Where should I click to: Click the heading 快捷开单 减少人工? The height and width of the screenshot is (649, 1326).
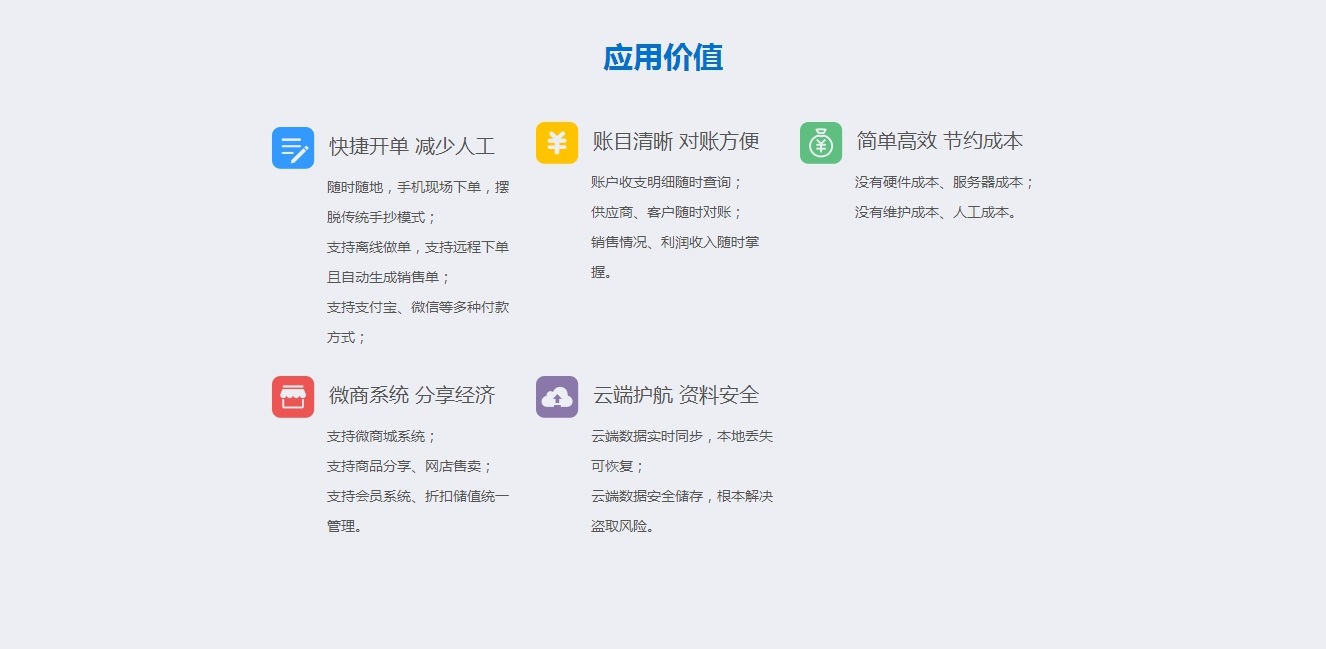(x=412, y=146)
